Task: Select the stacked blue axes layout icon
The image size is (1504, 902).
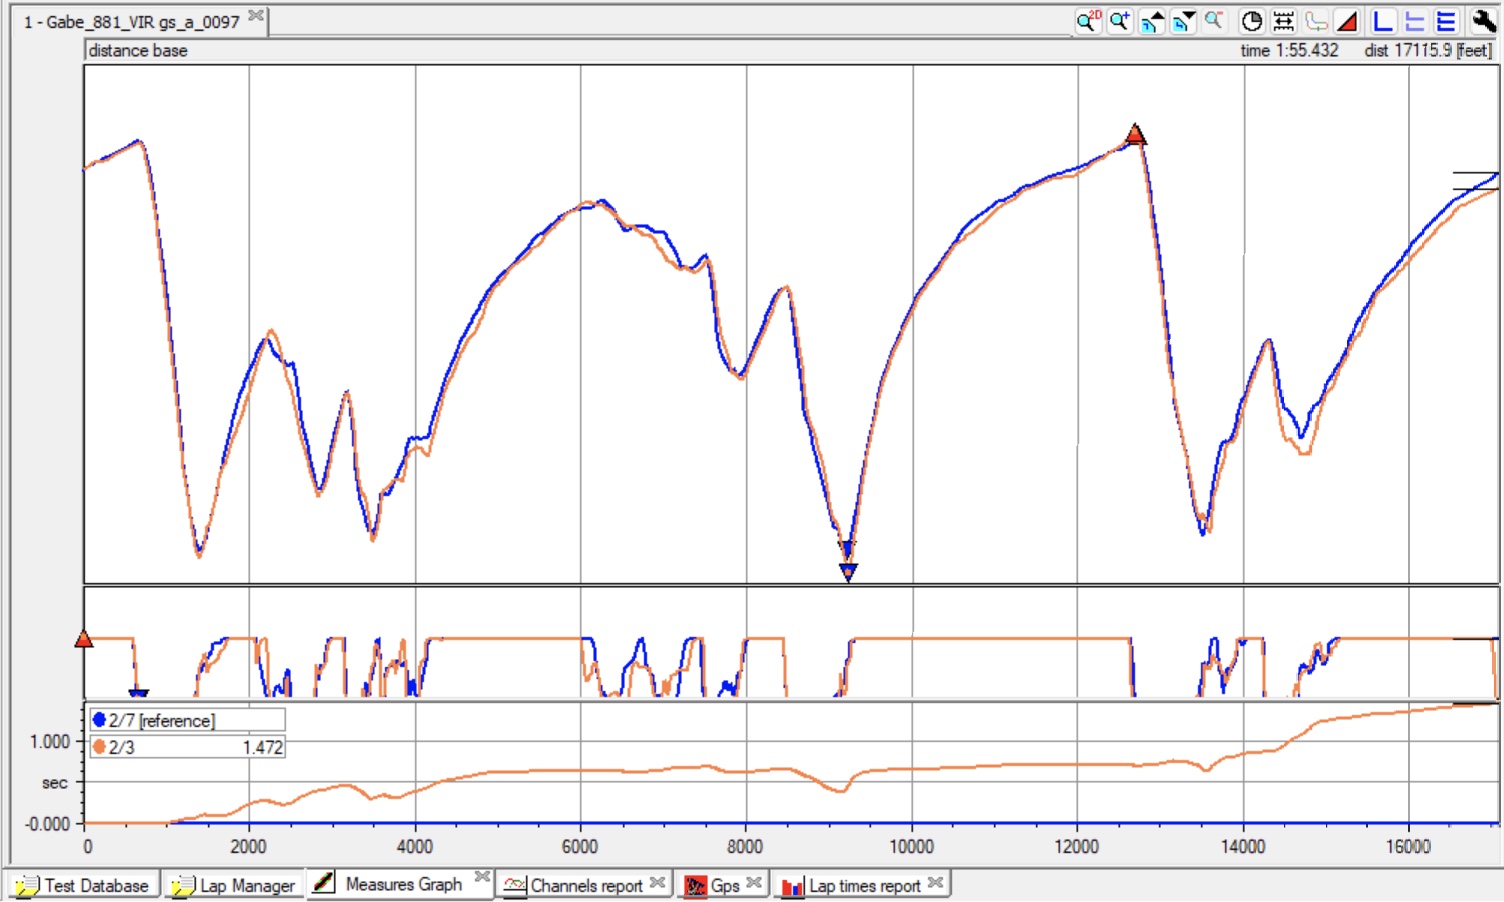Action: (x=1446, y=21)
